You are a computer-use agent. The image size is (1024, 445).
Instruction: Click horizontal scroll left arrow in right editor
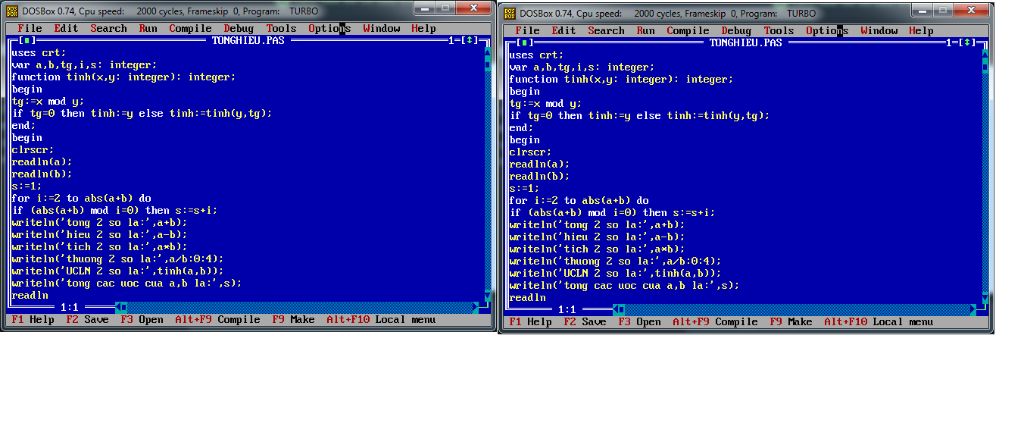(x=616, y=309)
